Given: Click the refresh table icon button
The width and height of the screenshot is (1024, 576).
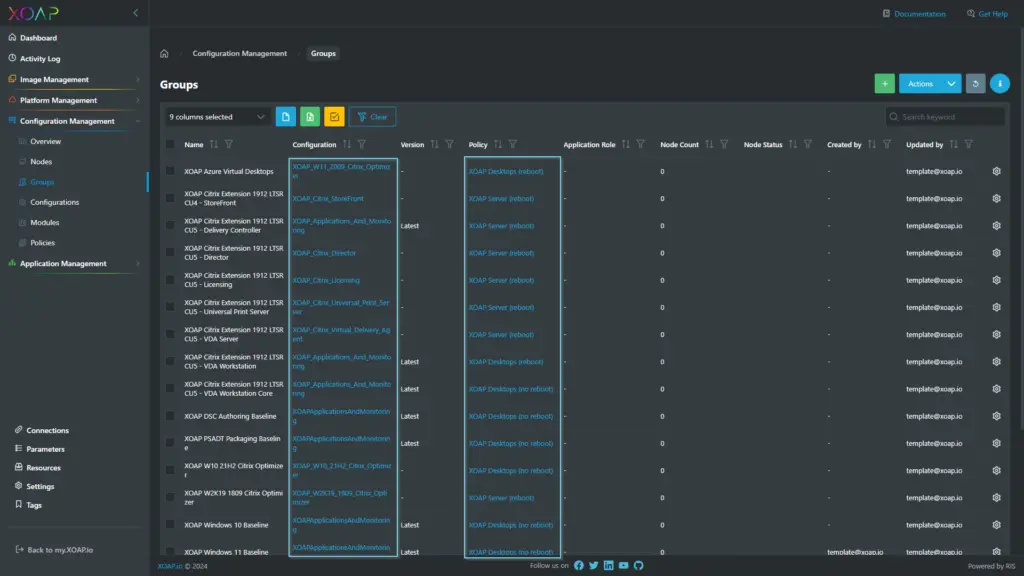Looking at the screenshot, I should pyautogui.click(x=975, y=84).
